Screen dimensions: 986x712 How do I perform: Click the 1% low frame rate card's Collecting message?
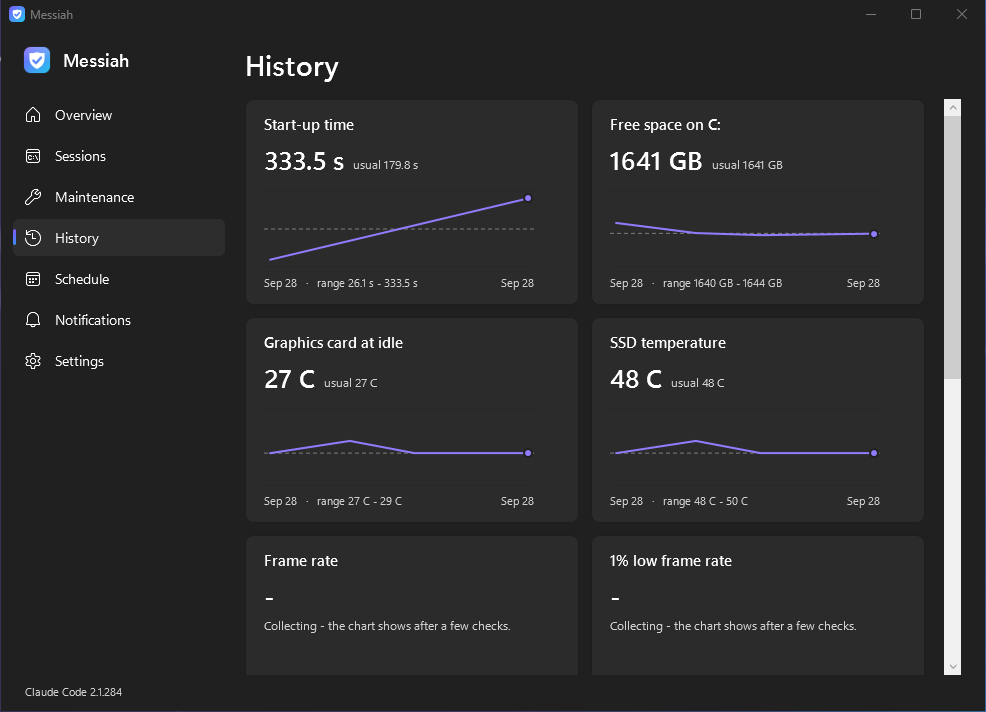point(733,626)
